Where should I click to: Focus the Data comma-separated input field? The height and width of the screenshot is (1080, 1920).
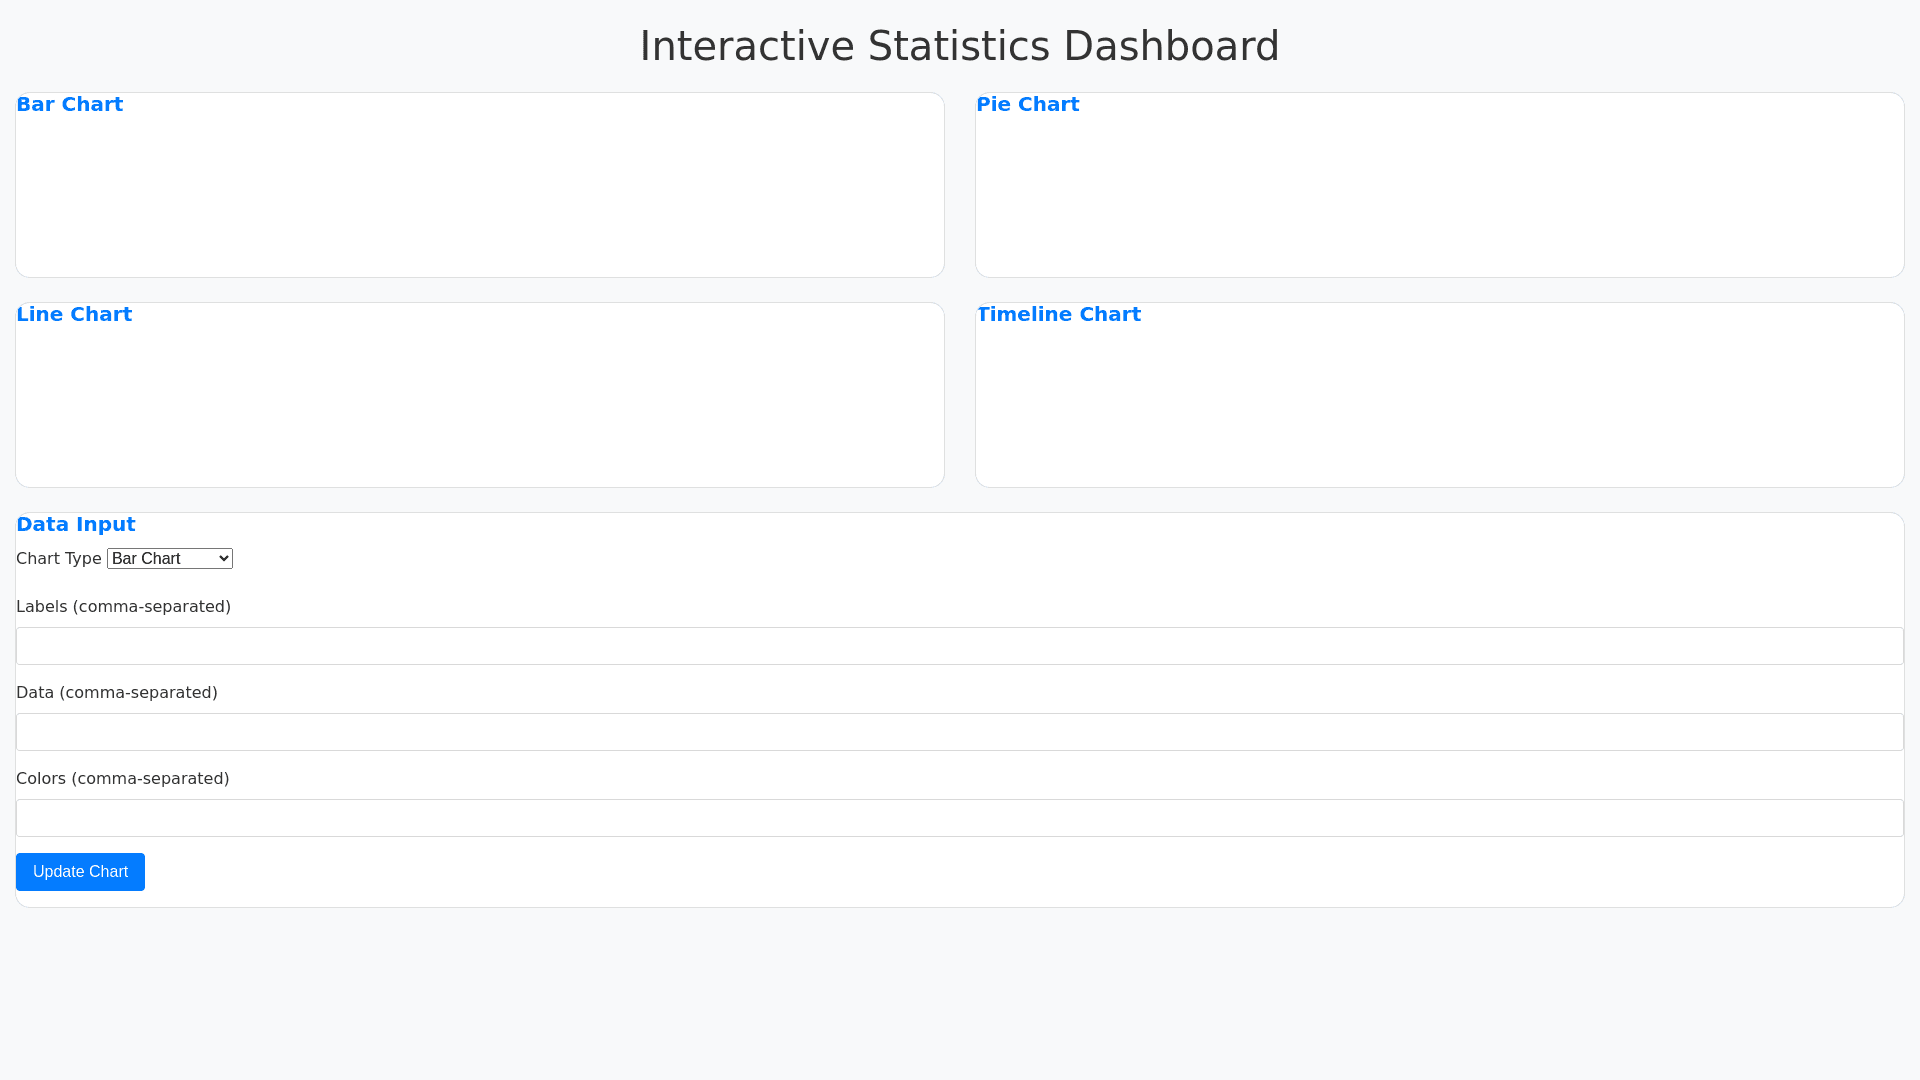point(960,732)
